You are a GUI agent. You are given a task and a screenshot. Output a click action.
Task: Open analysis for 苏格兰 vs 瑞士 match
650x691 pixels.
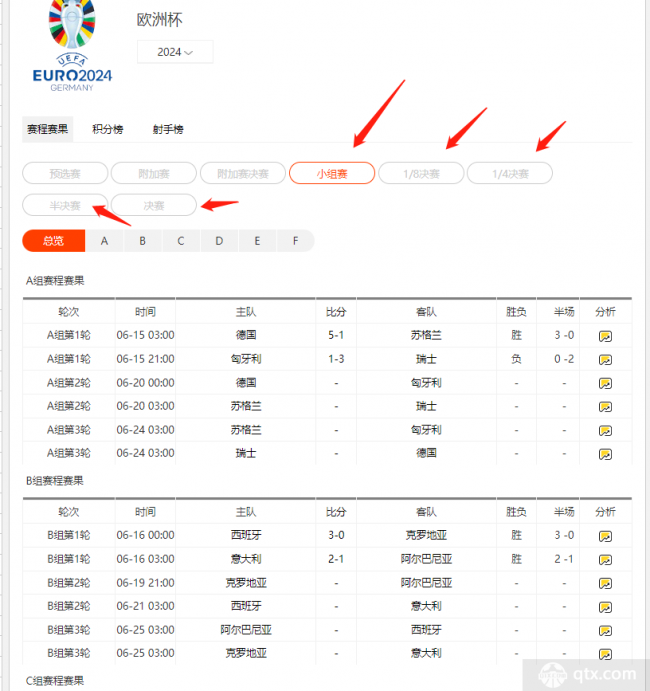tap(605, 407)
